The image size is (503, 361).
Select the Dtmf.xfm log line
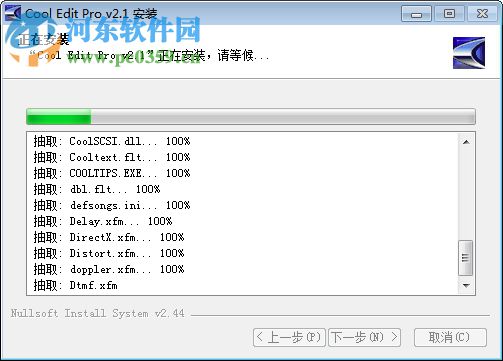76,285
